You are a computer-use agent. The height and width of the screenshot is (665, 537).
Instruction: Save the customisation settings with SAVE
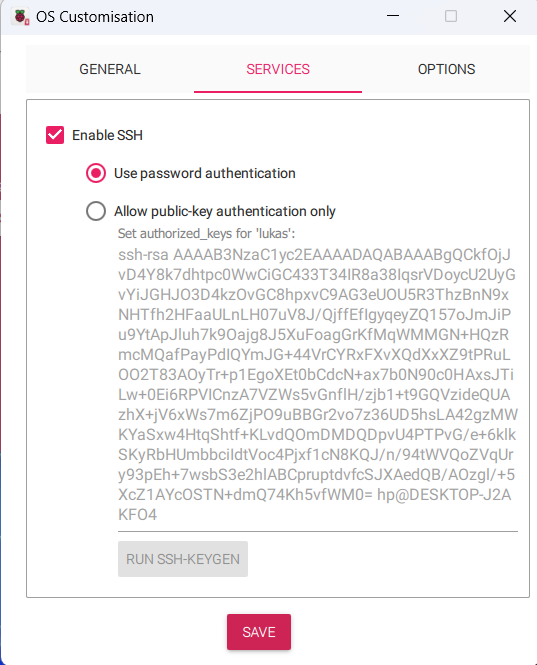(259, 632)
